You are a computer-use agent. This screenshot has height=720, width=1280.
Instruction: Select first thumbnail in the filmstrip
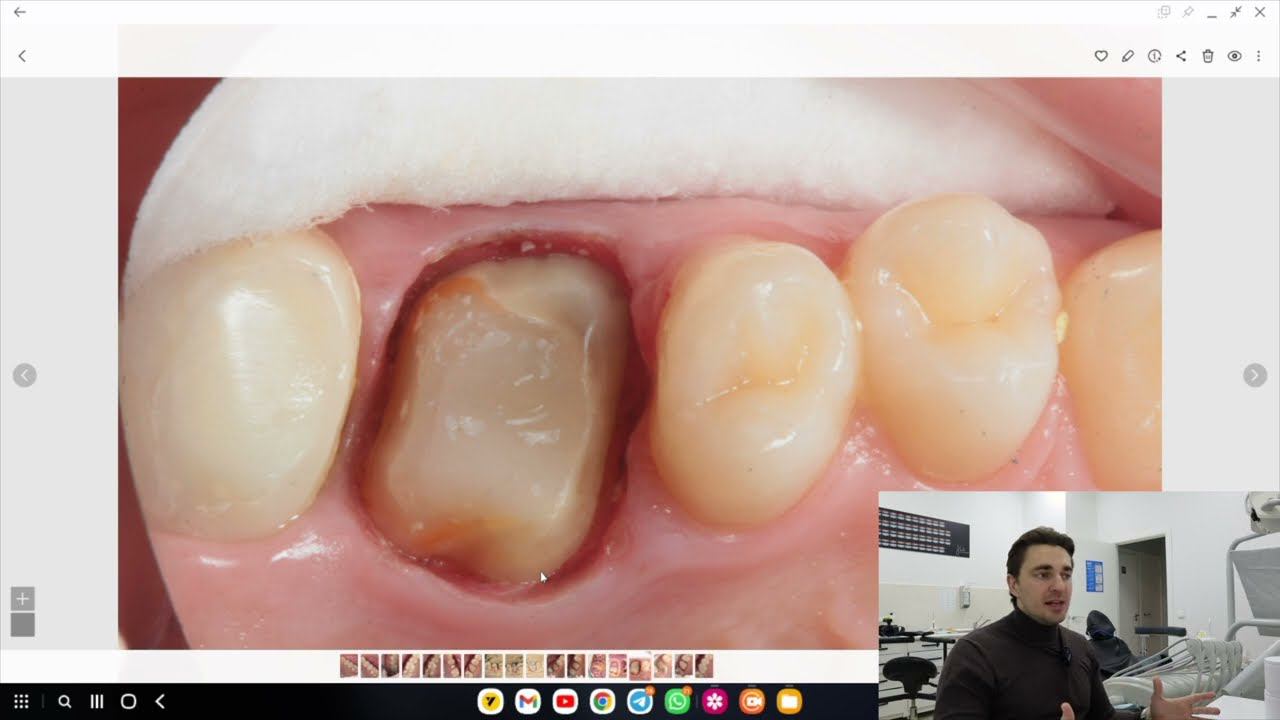(x=349, y=666)
